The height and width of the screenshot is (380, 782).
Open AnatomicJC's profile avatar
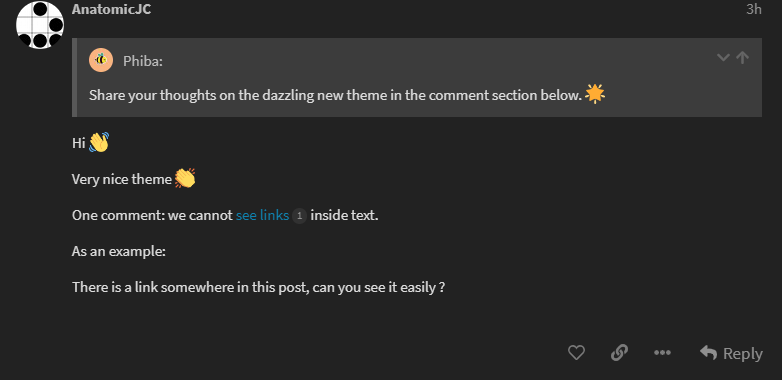(40, 25)
